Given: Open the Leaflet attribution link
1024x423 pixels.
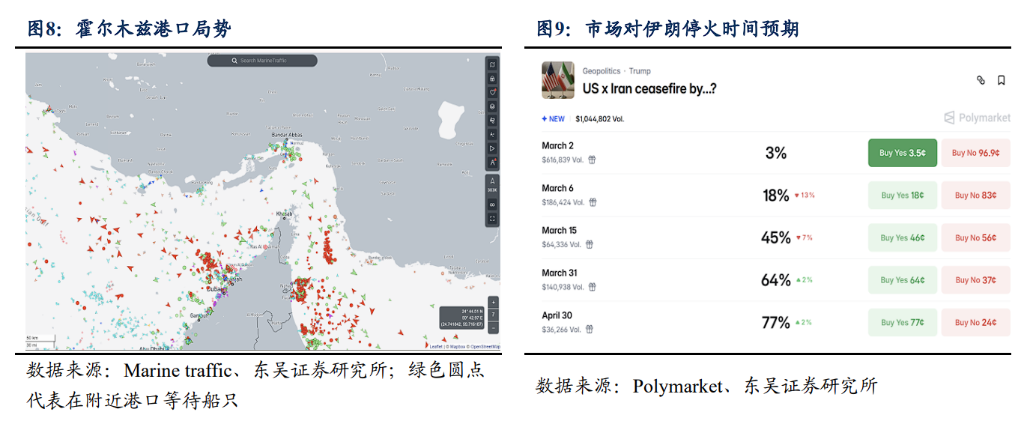Looking at the screenshot, I should 436,347.
